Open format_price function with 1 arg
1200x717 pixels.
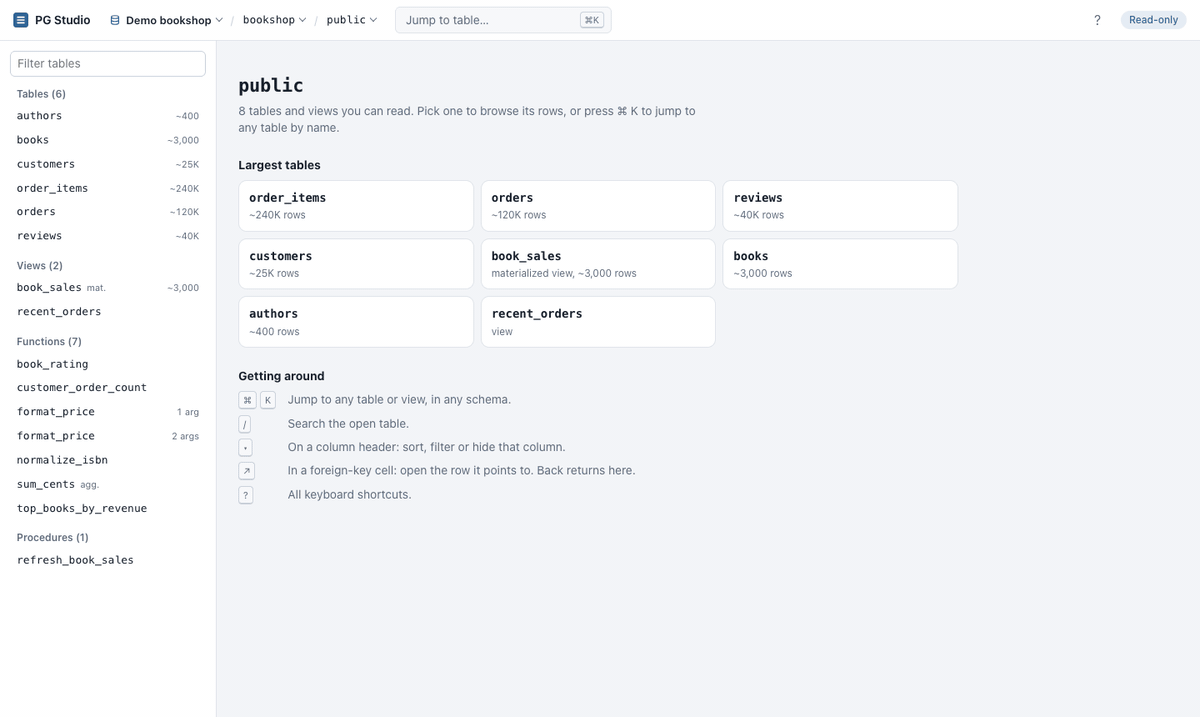click(x=108, y=412)
